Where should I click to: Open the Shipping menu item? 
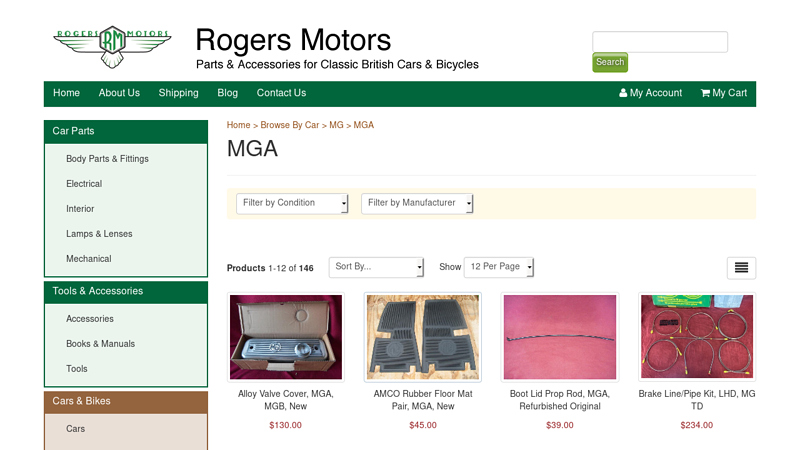tap(178, 93)
